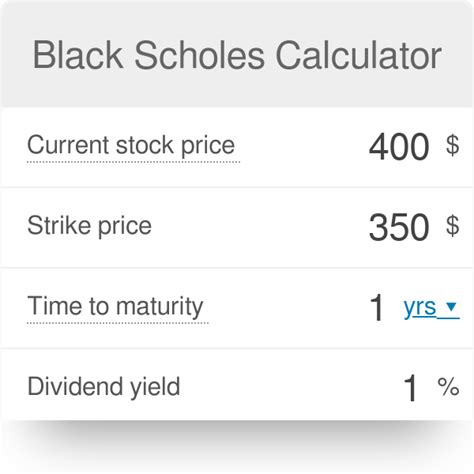Focus the dividend yield value field

pos(410,388)
